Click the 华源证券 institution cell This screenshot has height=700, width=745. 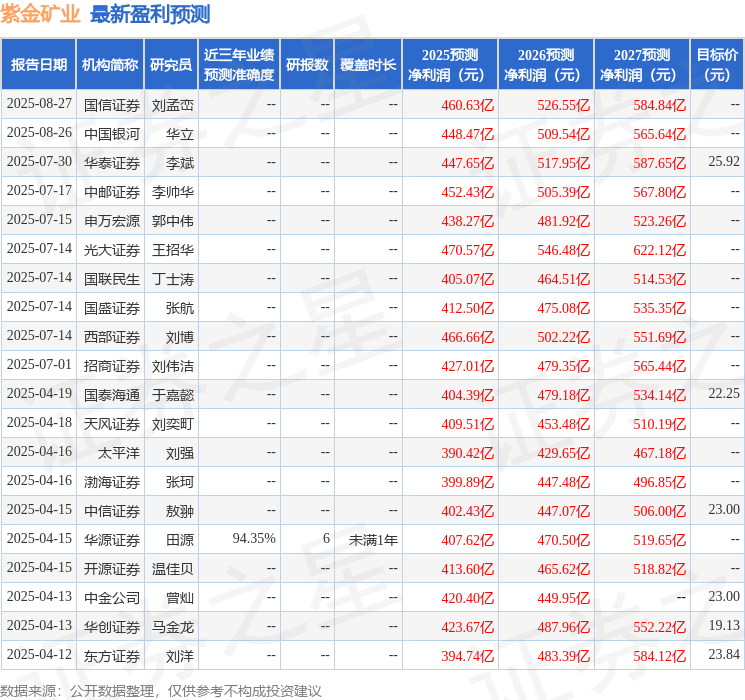(112, 540)
